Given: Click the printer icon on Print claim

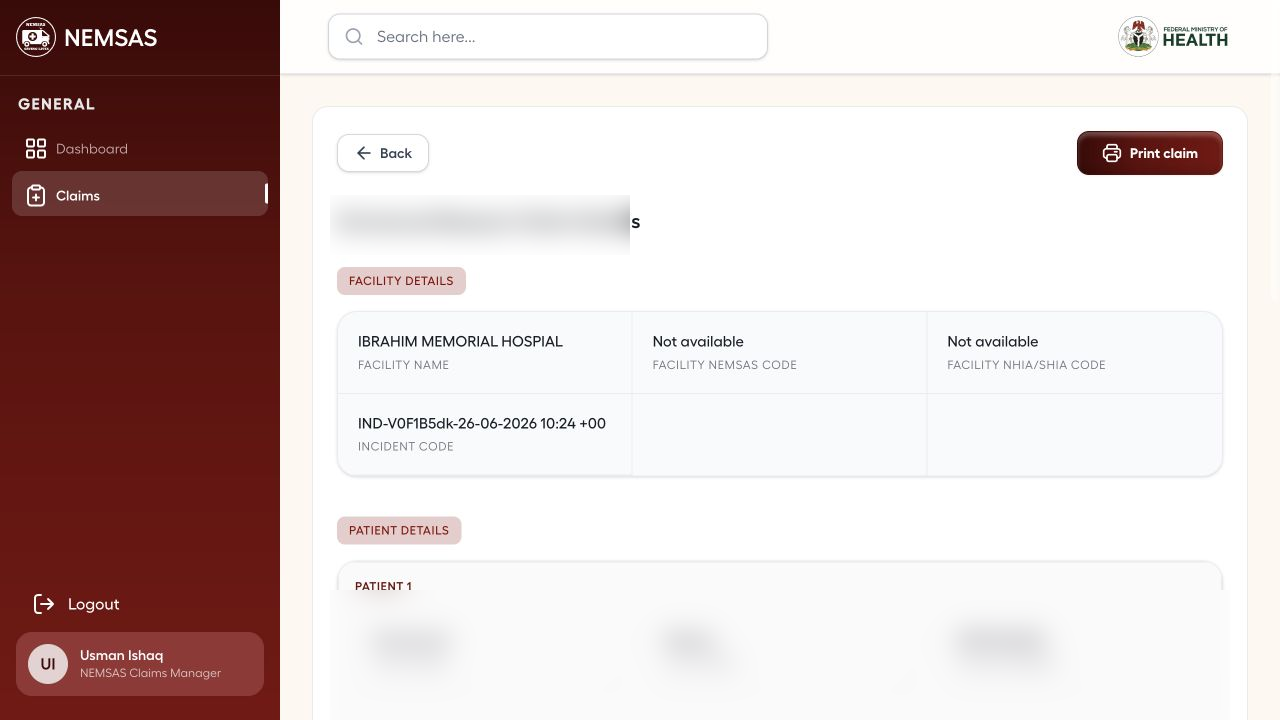Looking at the screenshot, I should pos(1112,153).
